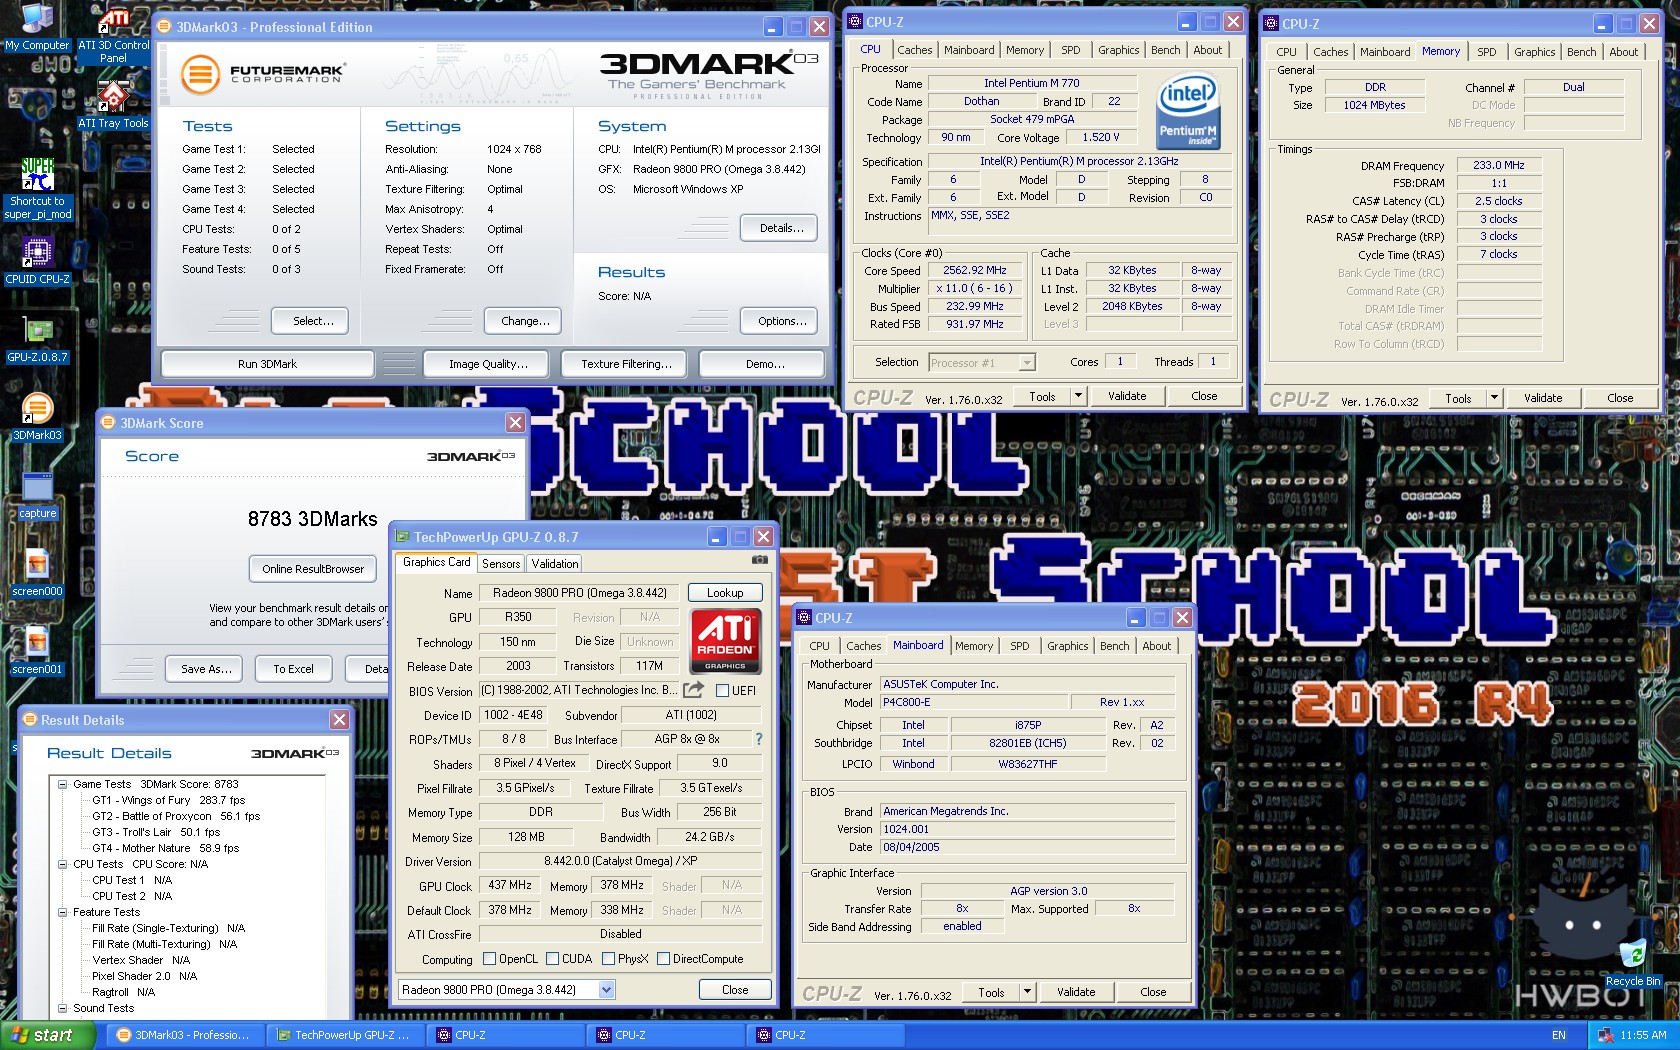Open SPD tab in Memory CPU-Z window
1680x1050 pixels.
1487,52
